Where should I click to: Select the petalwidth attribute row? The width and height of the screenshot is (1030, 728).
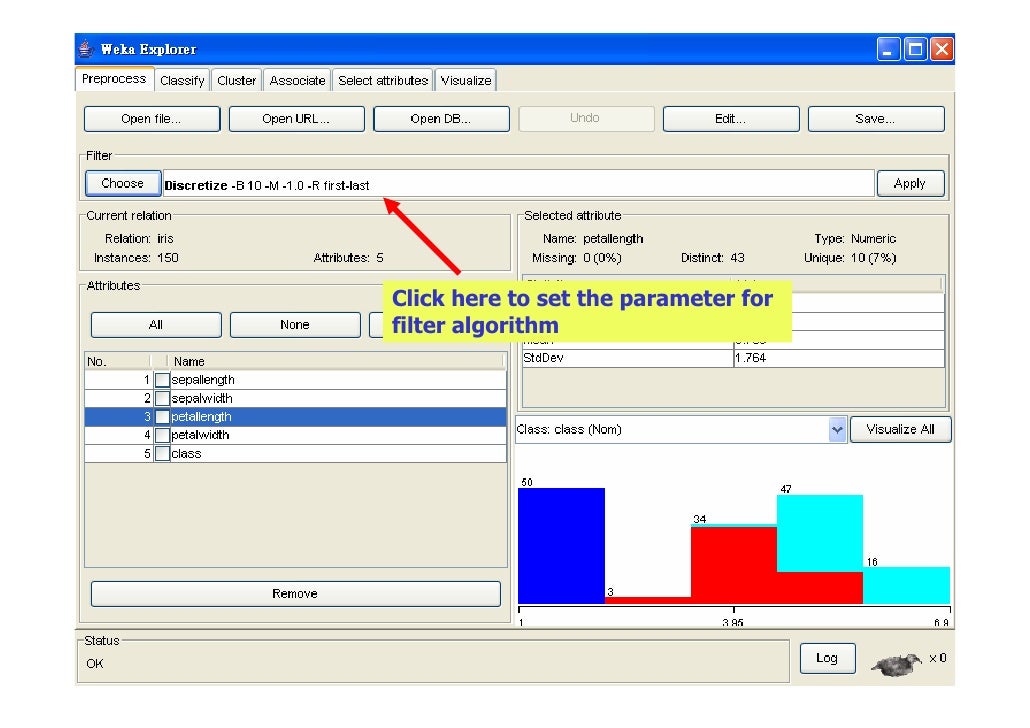click(296, 435)
